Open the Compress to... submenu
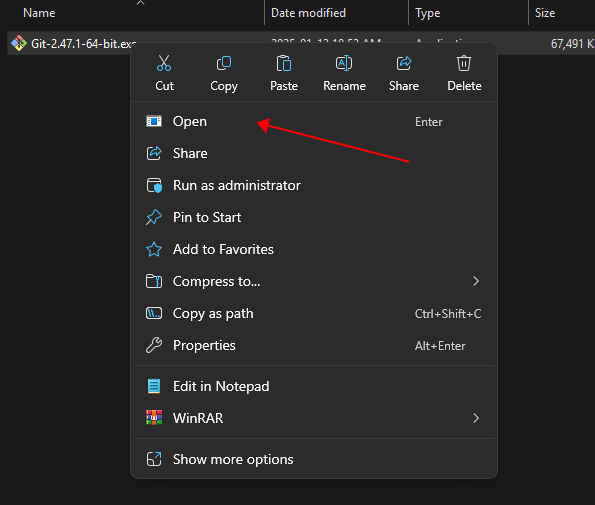This screenshot has height=505, width=595. click(x=314, y=282)
